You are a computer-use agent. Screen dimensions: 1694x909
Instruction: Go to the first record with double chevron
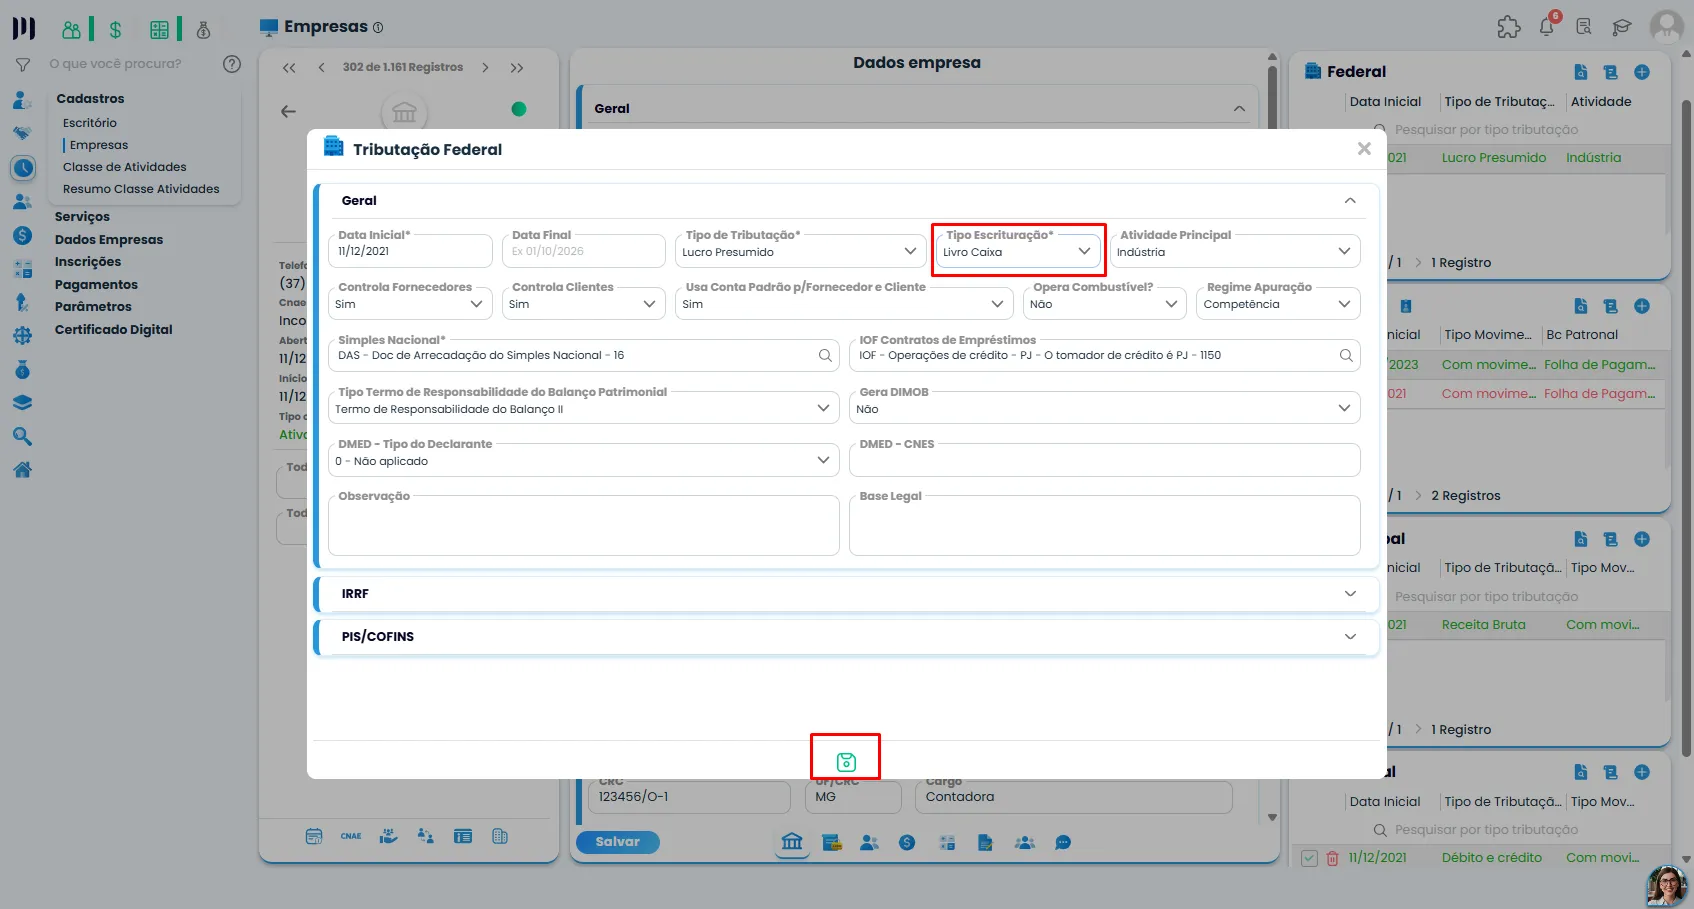pyautogui.click(x=289, y=68)
